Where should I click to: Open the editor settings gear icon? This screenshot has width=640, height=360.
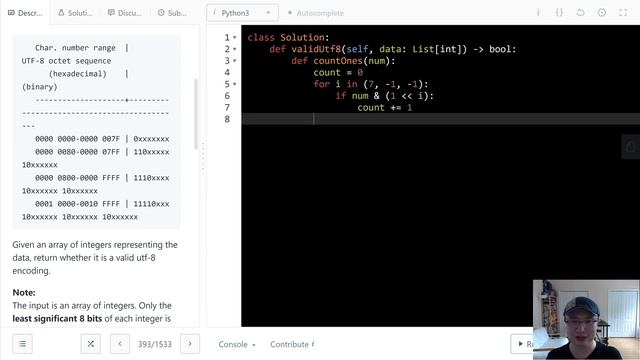[x=602, y=13]
